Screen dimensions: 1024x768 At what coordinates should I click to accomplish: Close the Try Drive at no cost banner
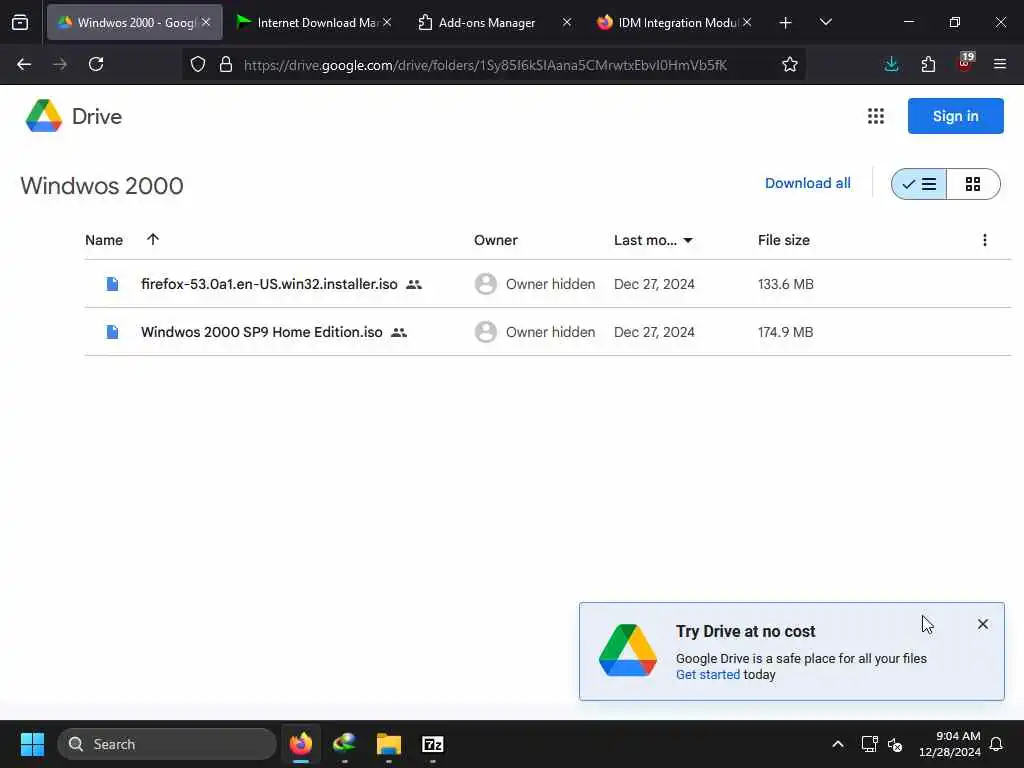coord(983,624)
